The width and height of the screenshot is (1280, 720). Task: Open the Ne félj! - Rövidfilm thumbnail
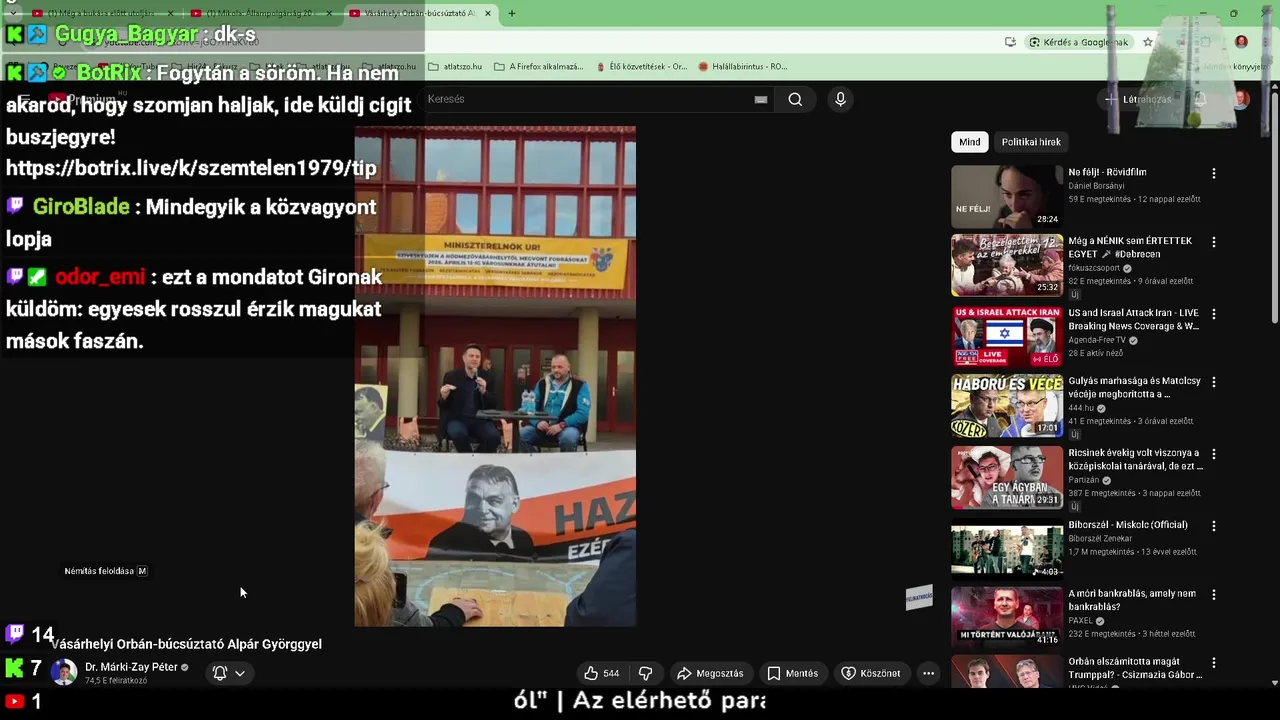click(x=1006, y=196)
